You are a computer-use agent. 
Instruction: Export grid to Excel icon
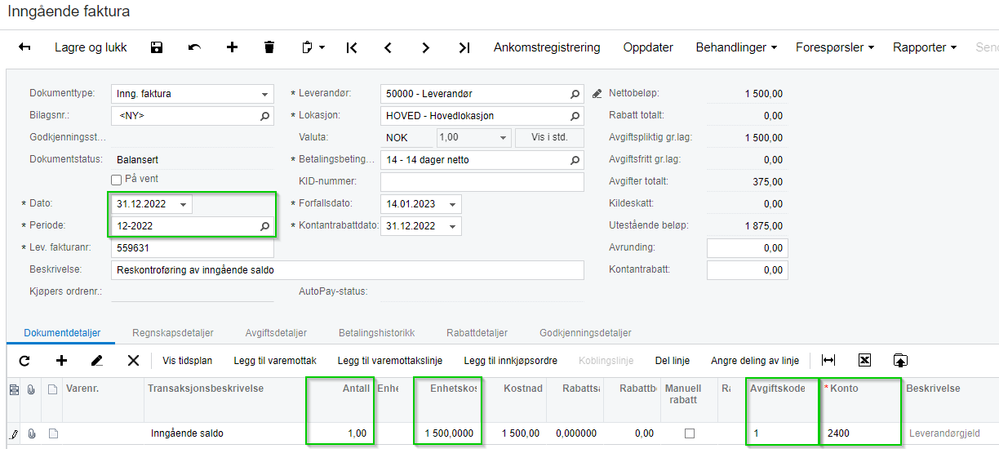865,360
